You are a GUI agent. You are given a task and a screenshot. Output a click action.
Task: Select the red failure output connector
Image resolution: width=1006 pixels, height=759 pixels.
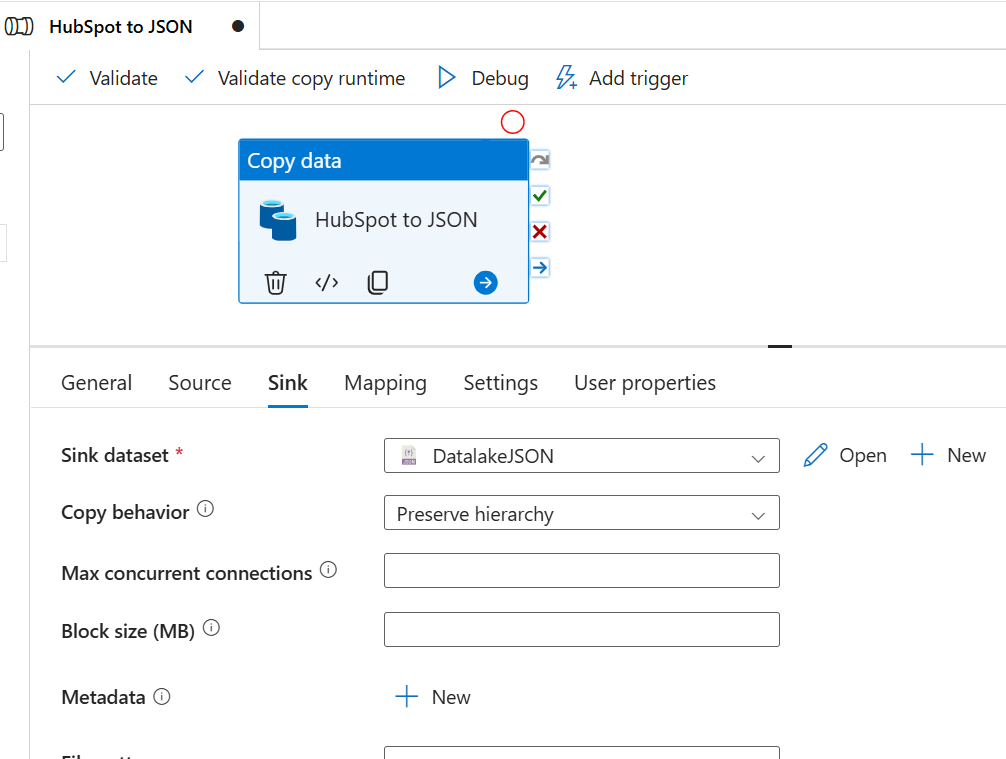click(540, 232)
